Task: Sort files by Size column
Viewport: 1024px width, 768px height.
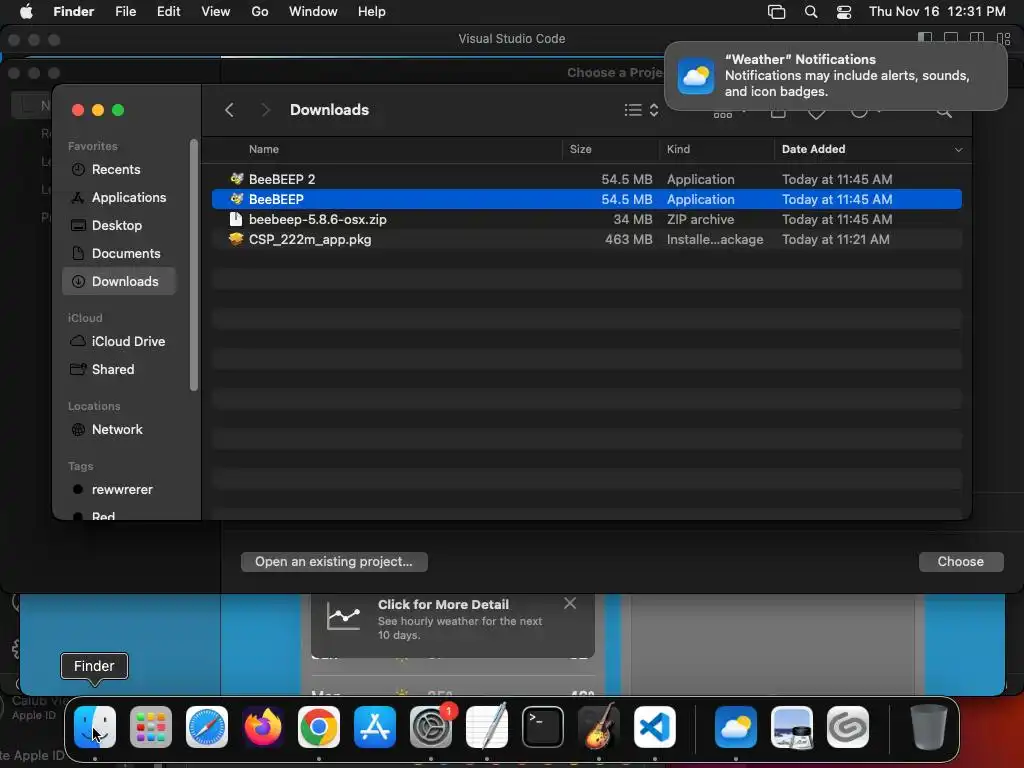Action: [580, 150]
